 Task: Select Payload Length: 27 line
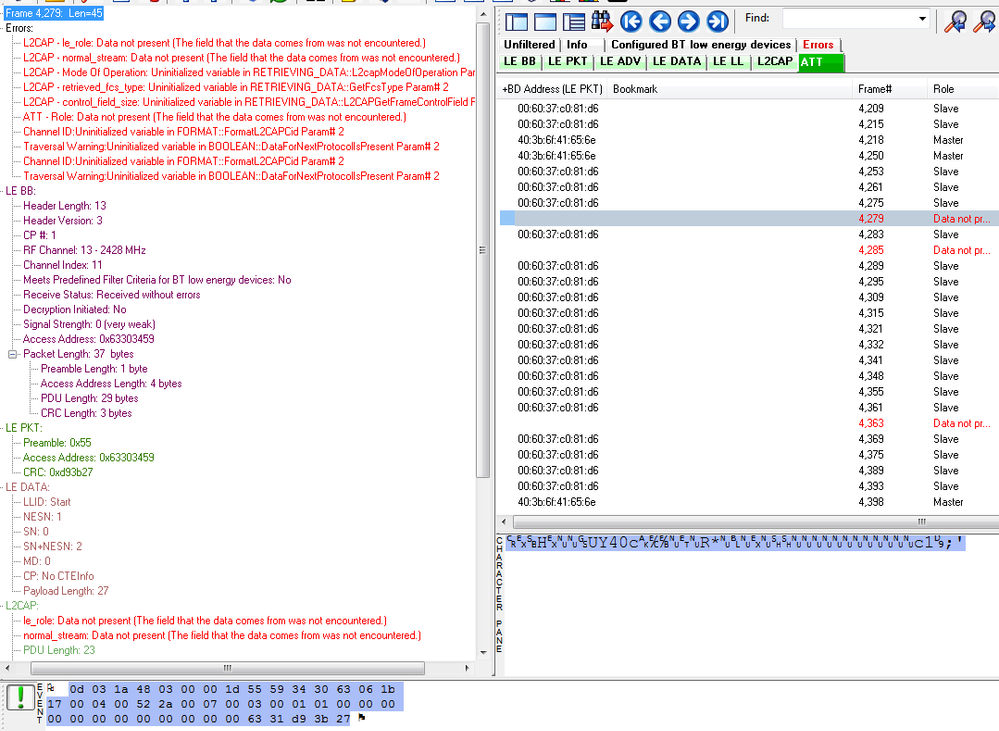pyautogui.click(x=66, y=591)
